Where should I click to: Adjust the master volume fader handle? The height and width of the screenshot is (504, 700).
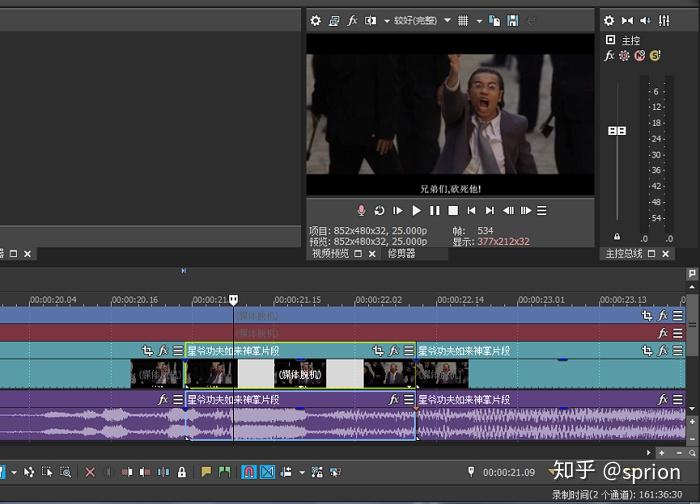click(x=617, y=131)
